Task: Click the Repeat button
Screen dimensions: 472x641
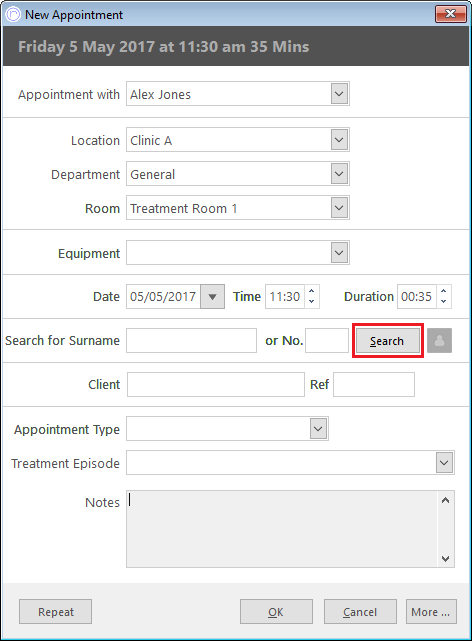Action: click(56, 612)
